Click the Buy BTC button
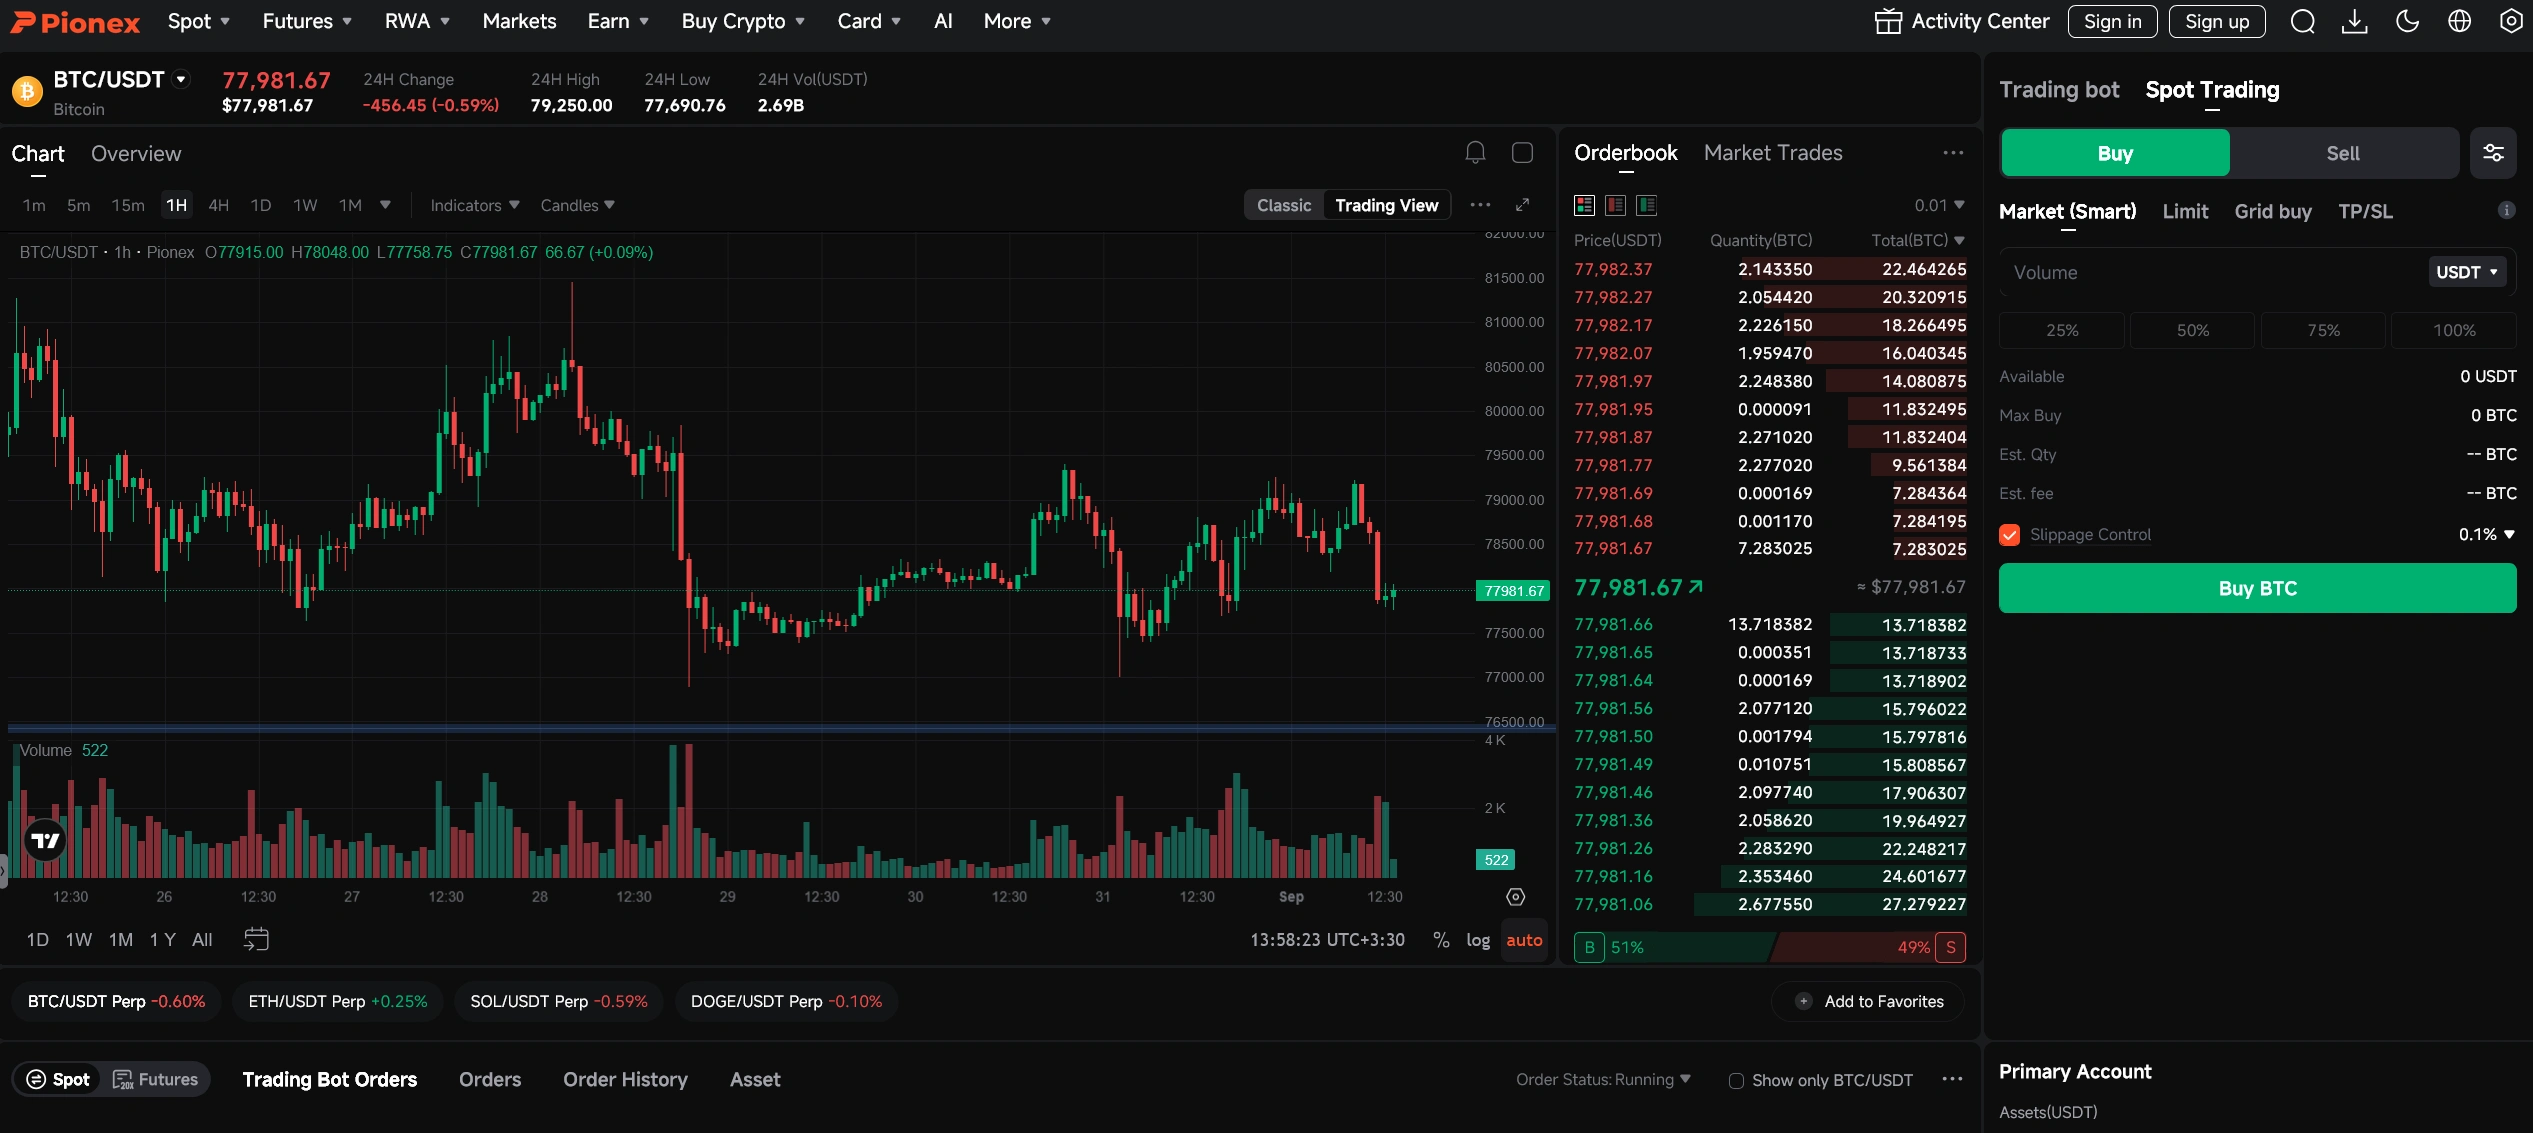The width and height of the screenshot is (2533, 1133). coord(2258,588)
